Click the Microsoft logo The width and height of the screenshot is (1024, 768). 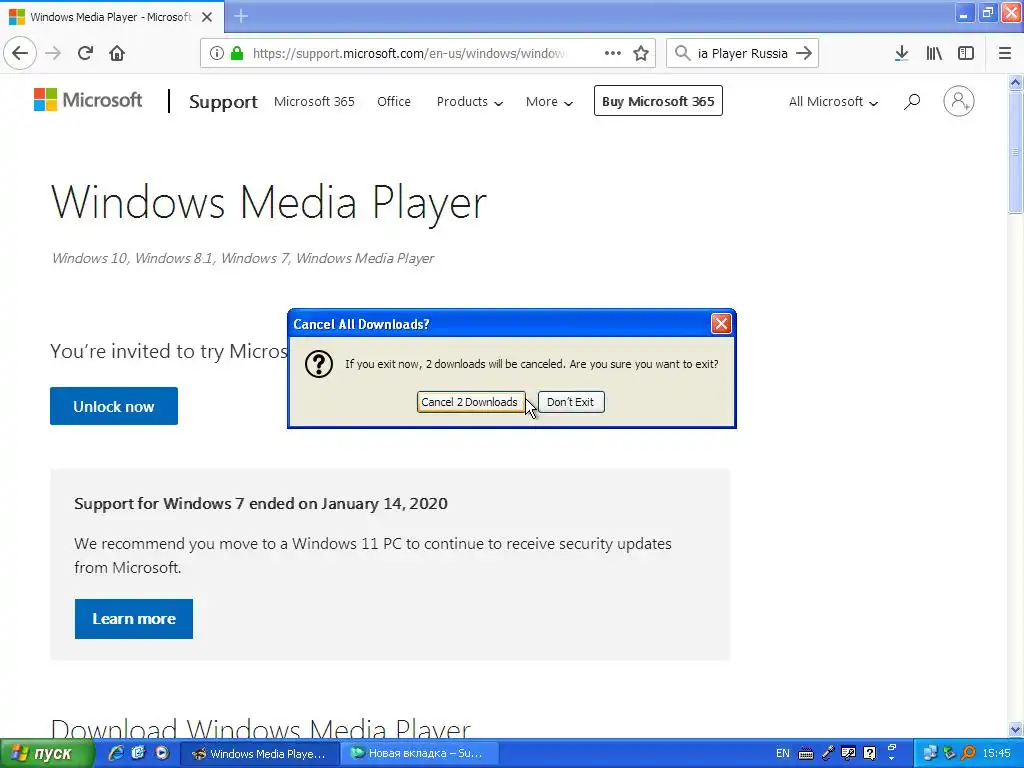88,100
